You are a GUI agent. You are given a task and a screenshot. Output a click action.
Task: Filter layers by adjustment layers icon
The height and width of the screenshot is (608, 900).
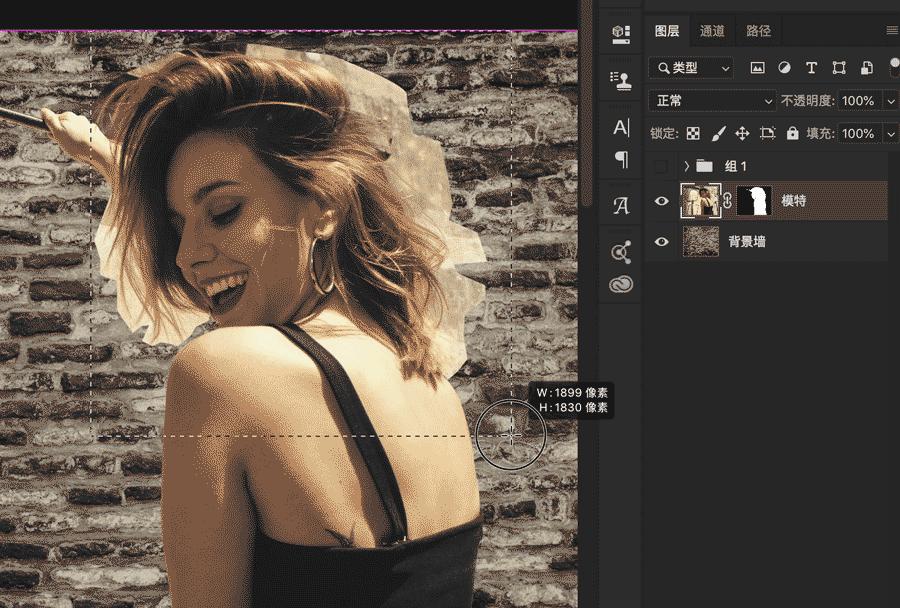784,68
